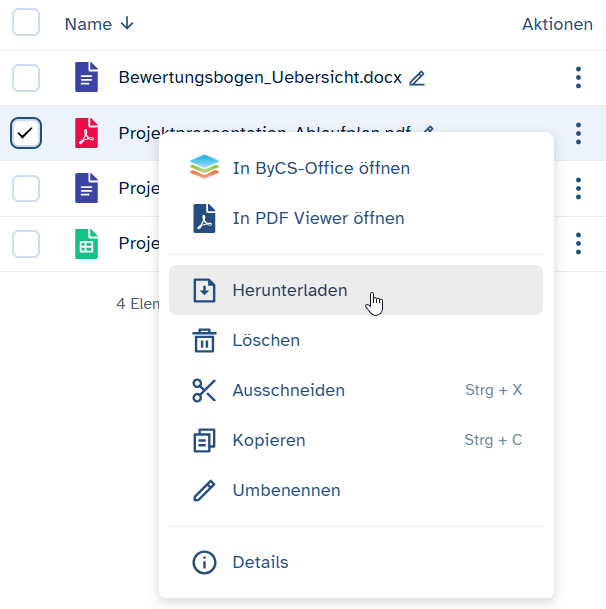Click the Details info circle icon
This screenshot has width=606, height=609.
204,563
